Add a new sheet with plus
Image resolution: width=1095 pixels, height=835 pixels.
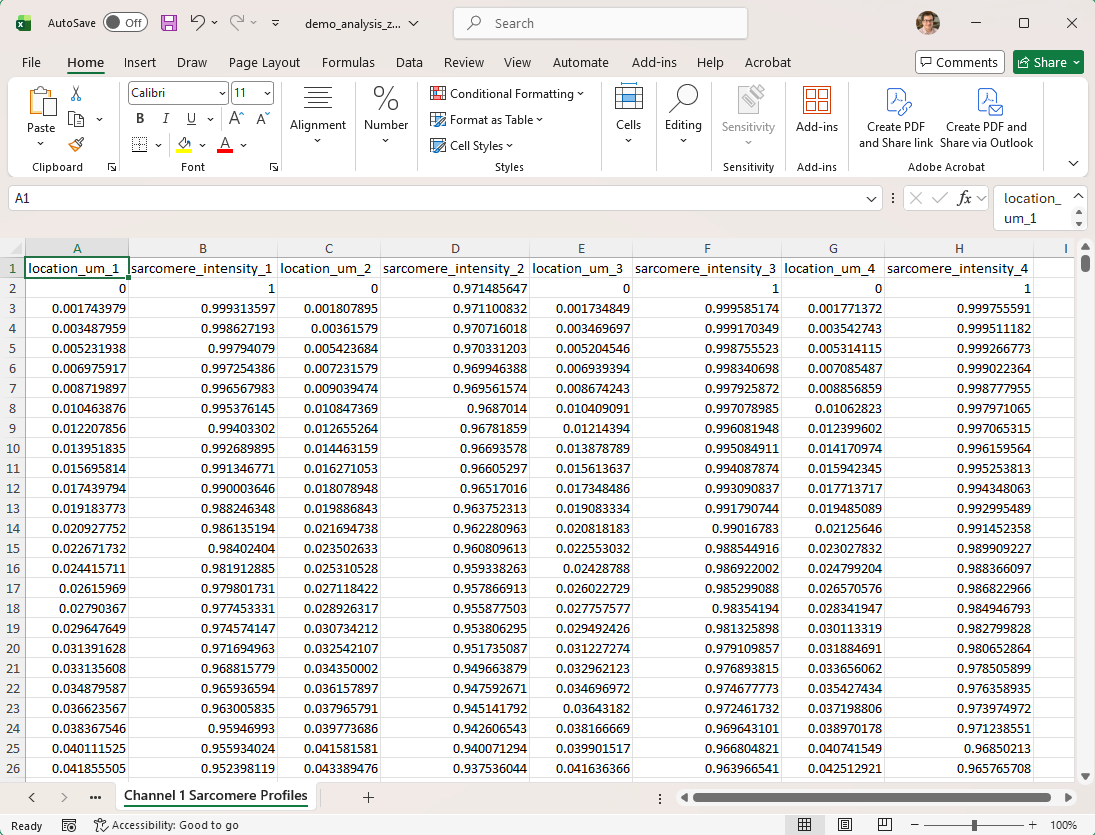point(369,797)
